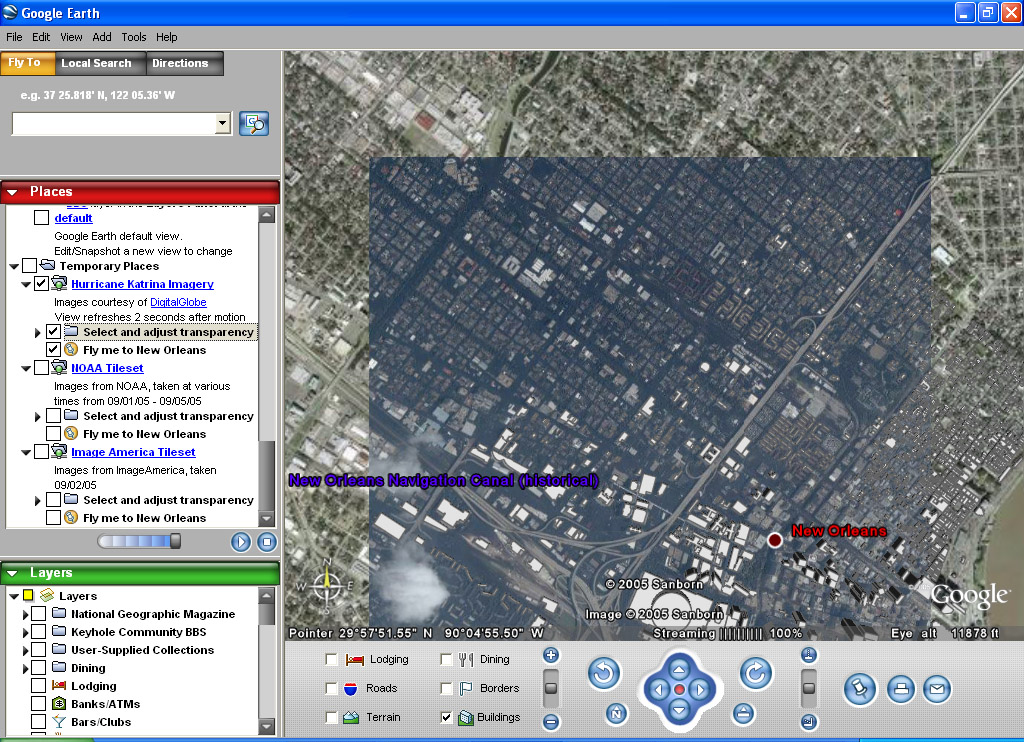Open the File menu
1024x742 pixels.
(14, 37)
